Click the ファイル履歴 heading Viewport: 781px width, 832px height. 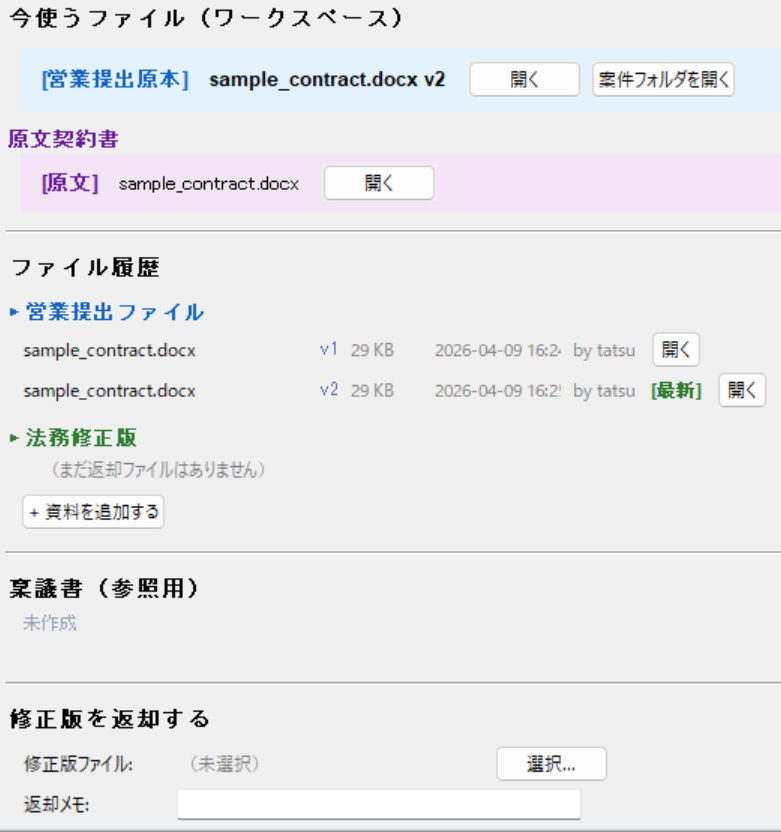coord(85,267)
